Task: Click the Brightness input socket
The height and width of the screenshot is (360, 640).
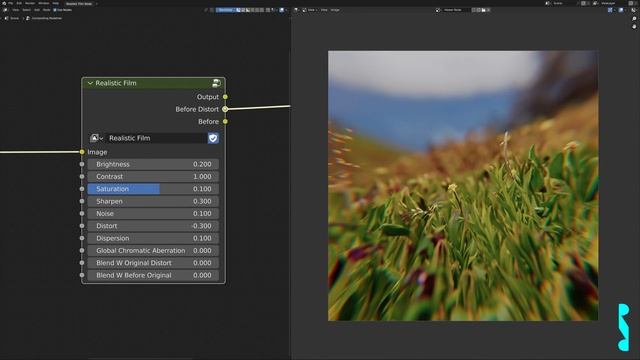Action: pos(82,164)
